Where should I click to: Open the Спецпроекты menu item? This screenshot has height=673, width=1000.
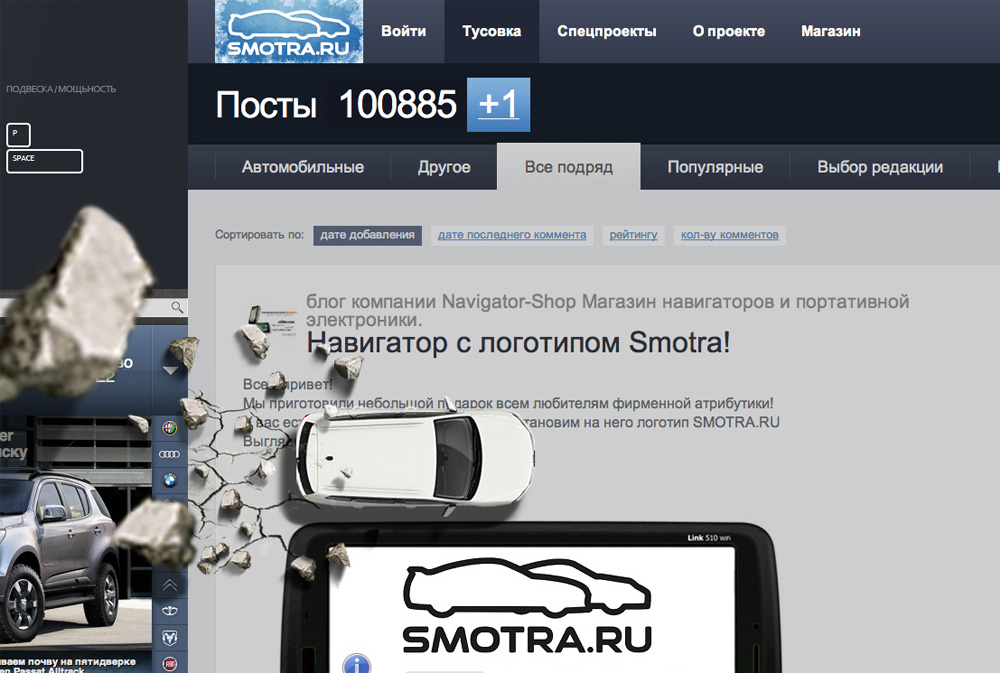pyautogui.click(x=607, y=31)
